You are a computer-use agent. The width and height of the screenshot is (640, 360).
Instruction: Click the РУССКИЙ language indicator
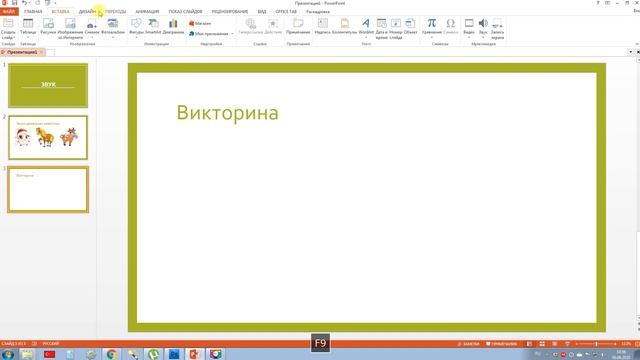point(51,344)
